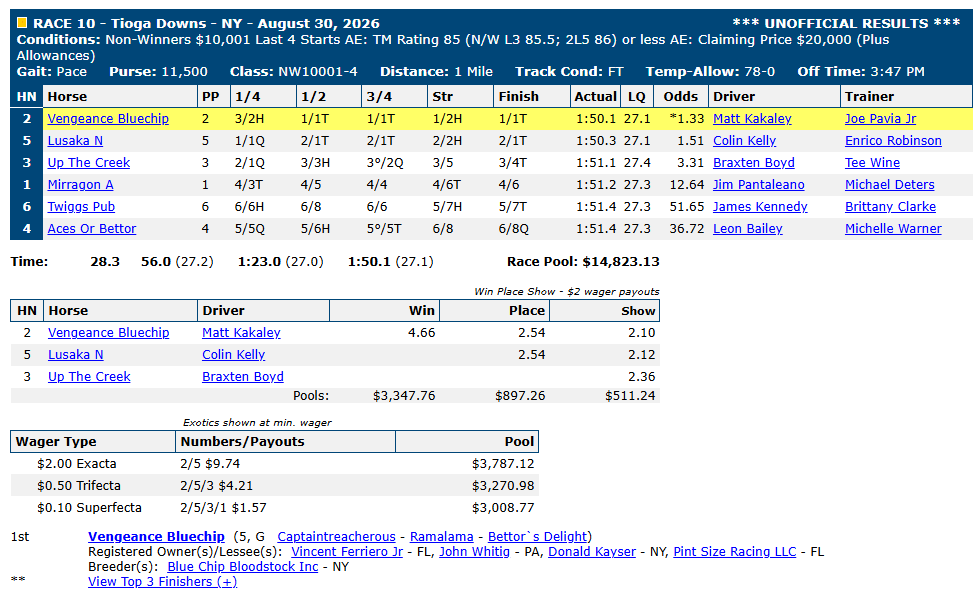975x594 pixels.
Task: Open owner Donald Kayser link
Action: [x=592, y=552]
